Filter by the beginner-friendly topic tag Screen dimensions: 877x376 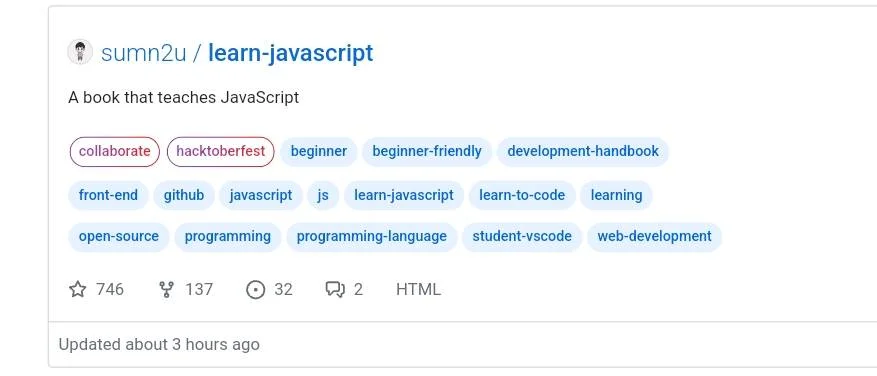(427, 152)
